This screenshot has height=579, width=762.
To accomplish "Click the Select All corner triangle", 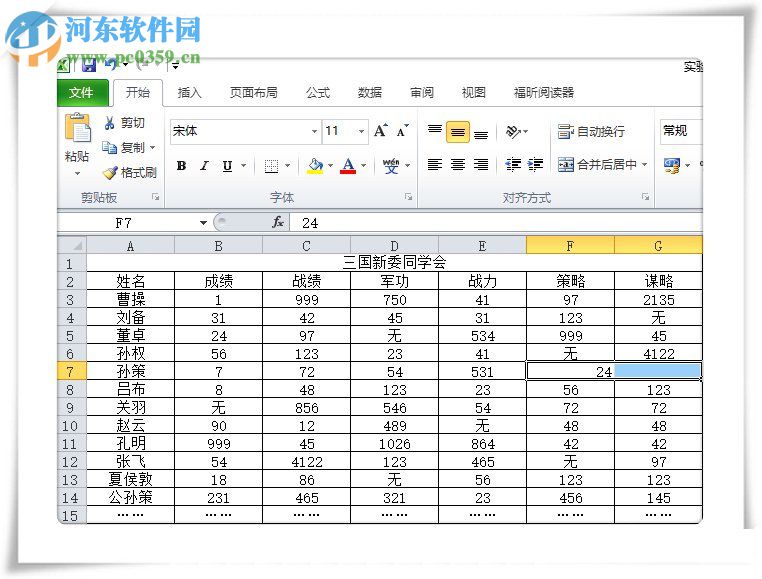I will pos(72,246).
